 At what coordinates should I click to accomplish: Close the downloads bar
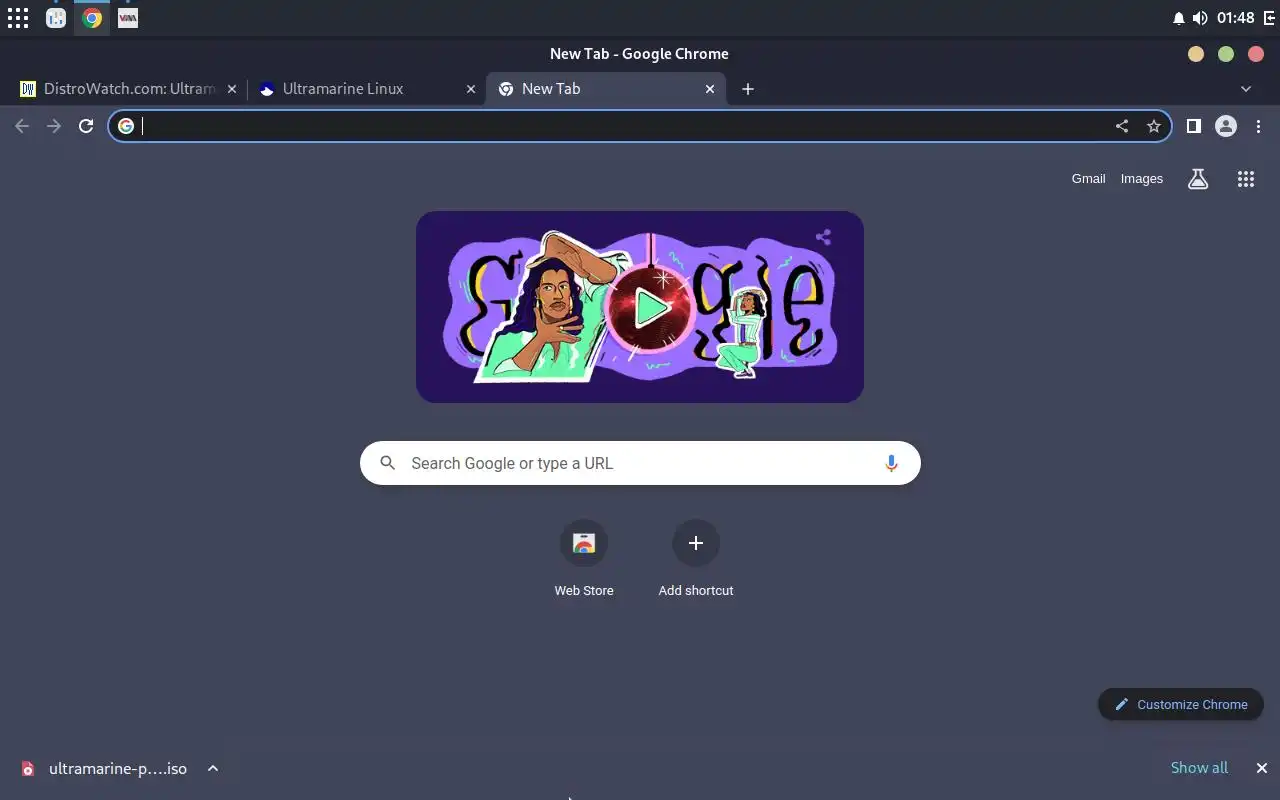pos(1262,768)
